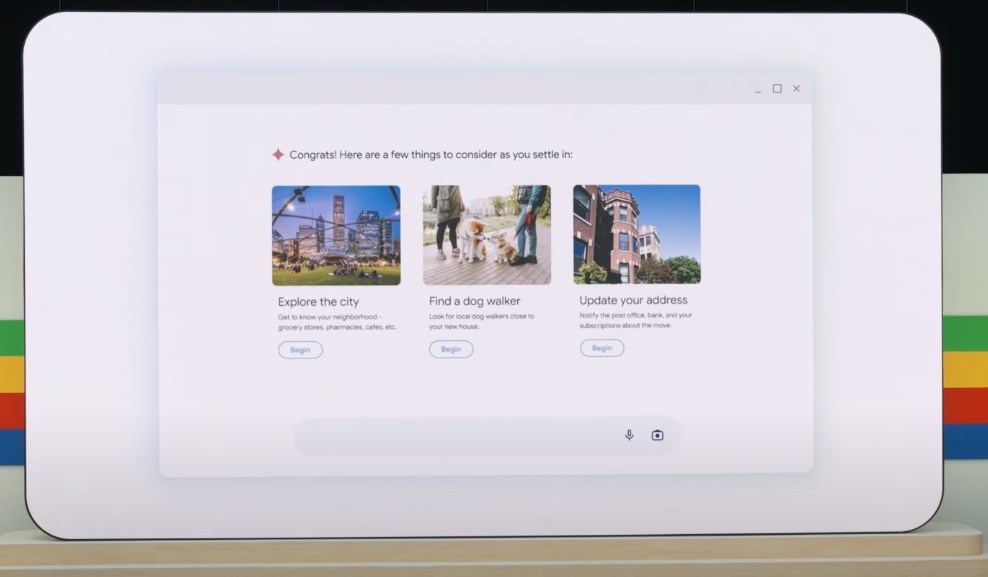Click into the bottom prompt input bar
The width and height of the screenshot is (988, 577).
[x=487, y=435]
